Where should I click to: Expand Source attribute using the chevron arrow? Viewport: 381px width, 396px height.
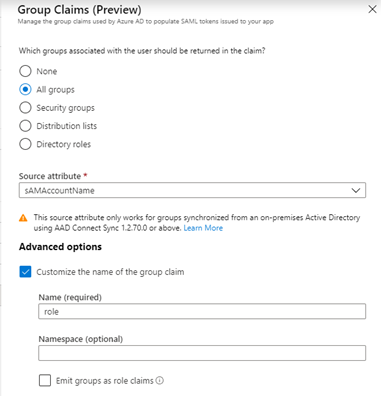click(x=356, y=190)
